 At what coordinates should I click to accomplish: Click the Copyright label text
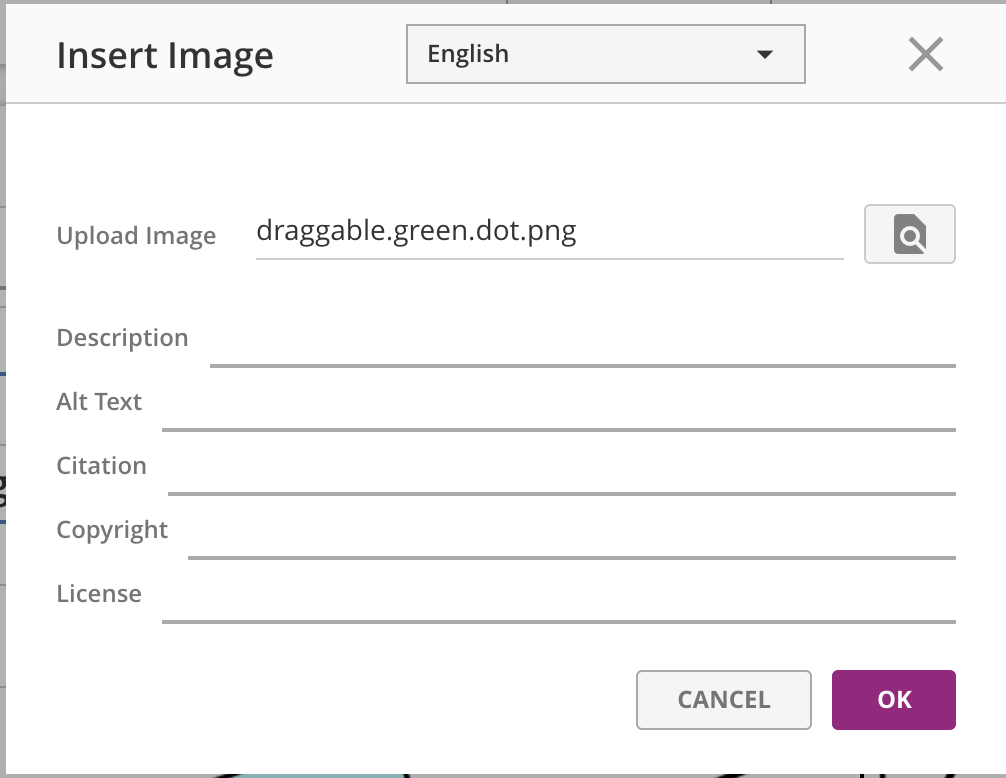coord(112,530)
